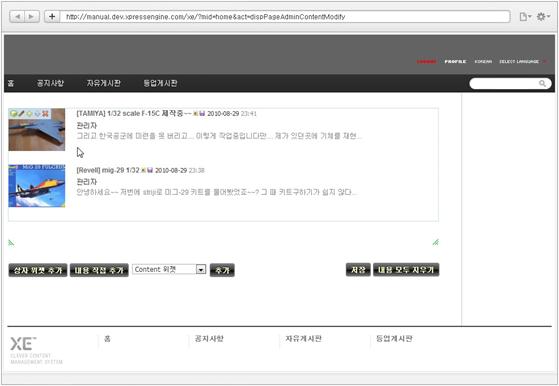Screen dimensions: 559x386
Task: Click the 2010-08-29 23:38 date text
Action: 180,170
